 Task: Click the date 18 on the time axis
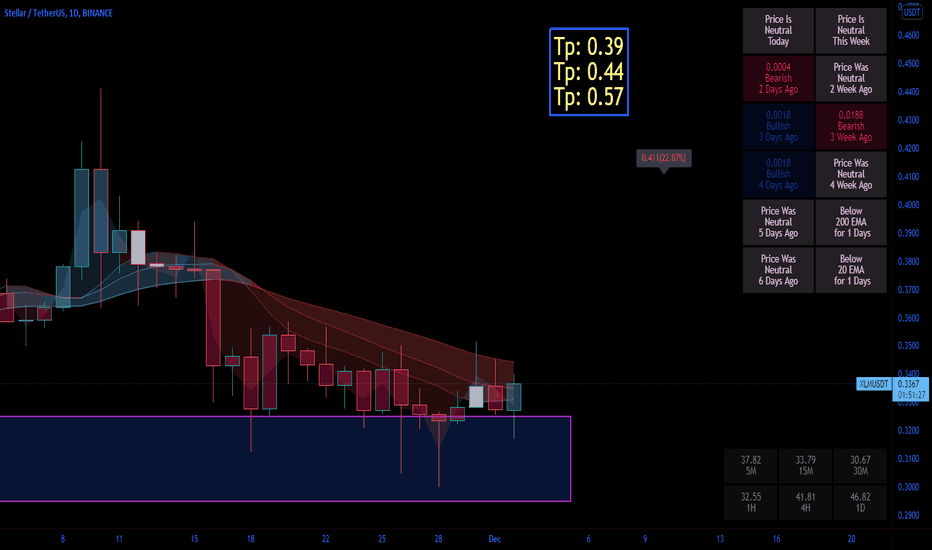coord(250,539)
